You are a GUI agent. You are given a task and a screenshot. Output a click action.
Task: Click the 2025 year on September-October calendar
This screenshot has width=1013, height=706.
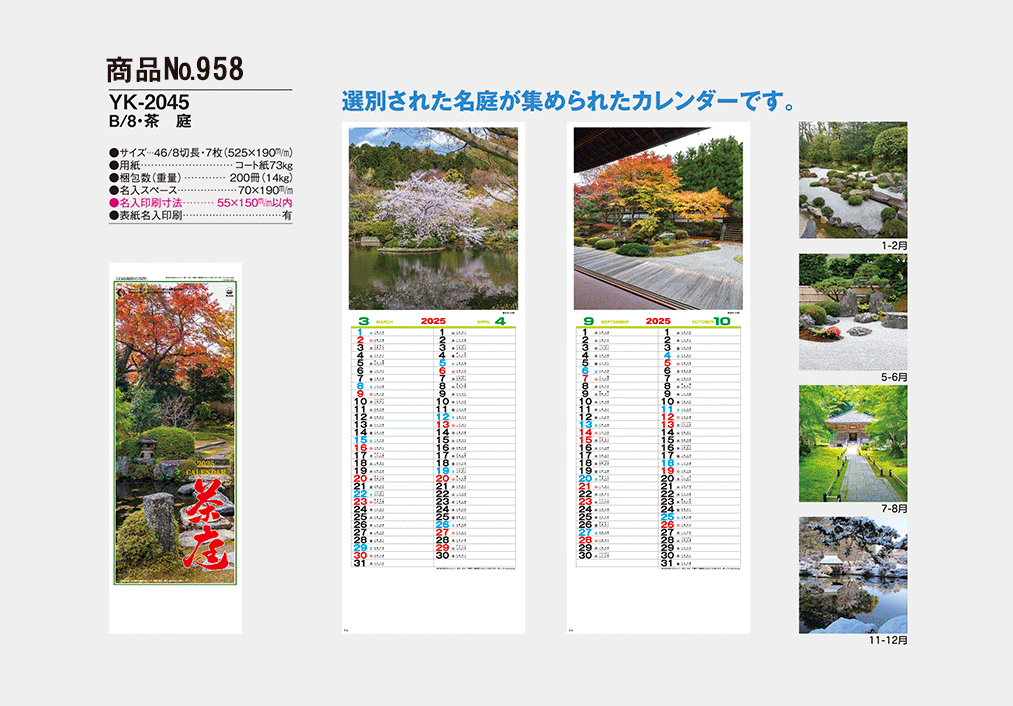658,321
